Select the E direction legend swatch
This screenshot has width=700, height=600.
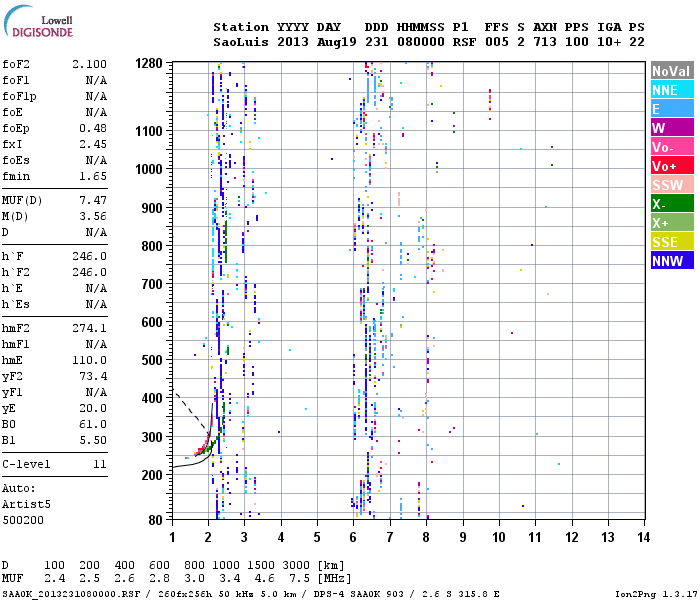click(672, 109)
